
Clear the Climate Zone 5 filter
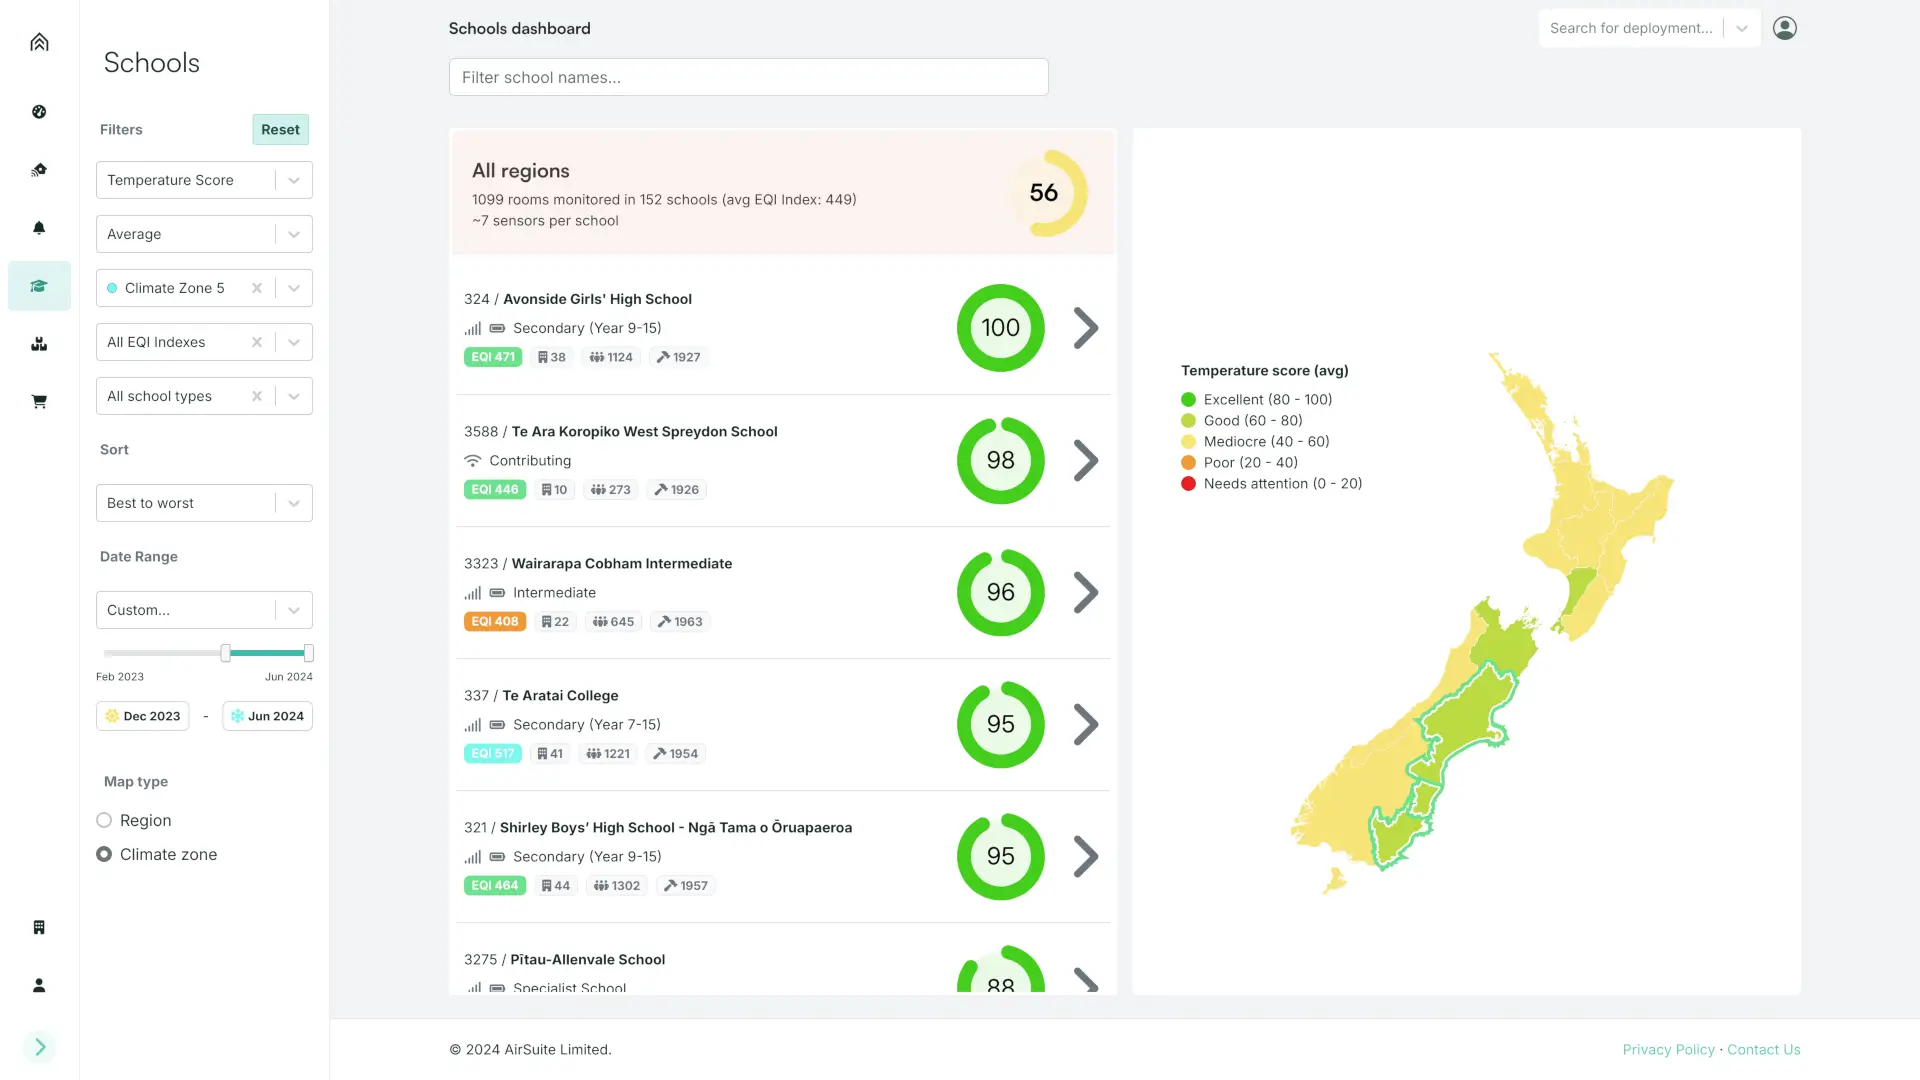click(257, 288)
